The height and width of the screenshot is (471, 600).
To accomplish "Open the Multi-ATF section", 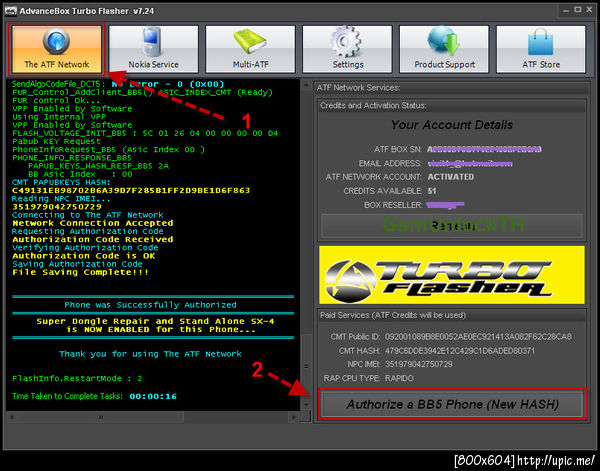I will click(x=250, y=49).
